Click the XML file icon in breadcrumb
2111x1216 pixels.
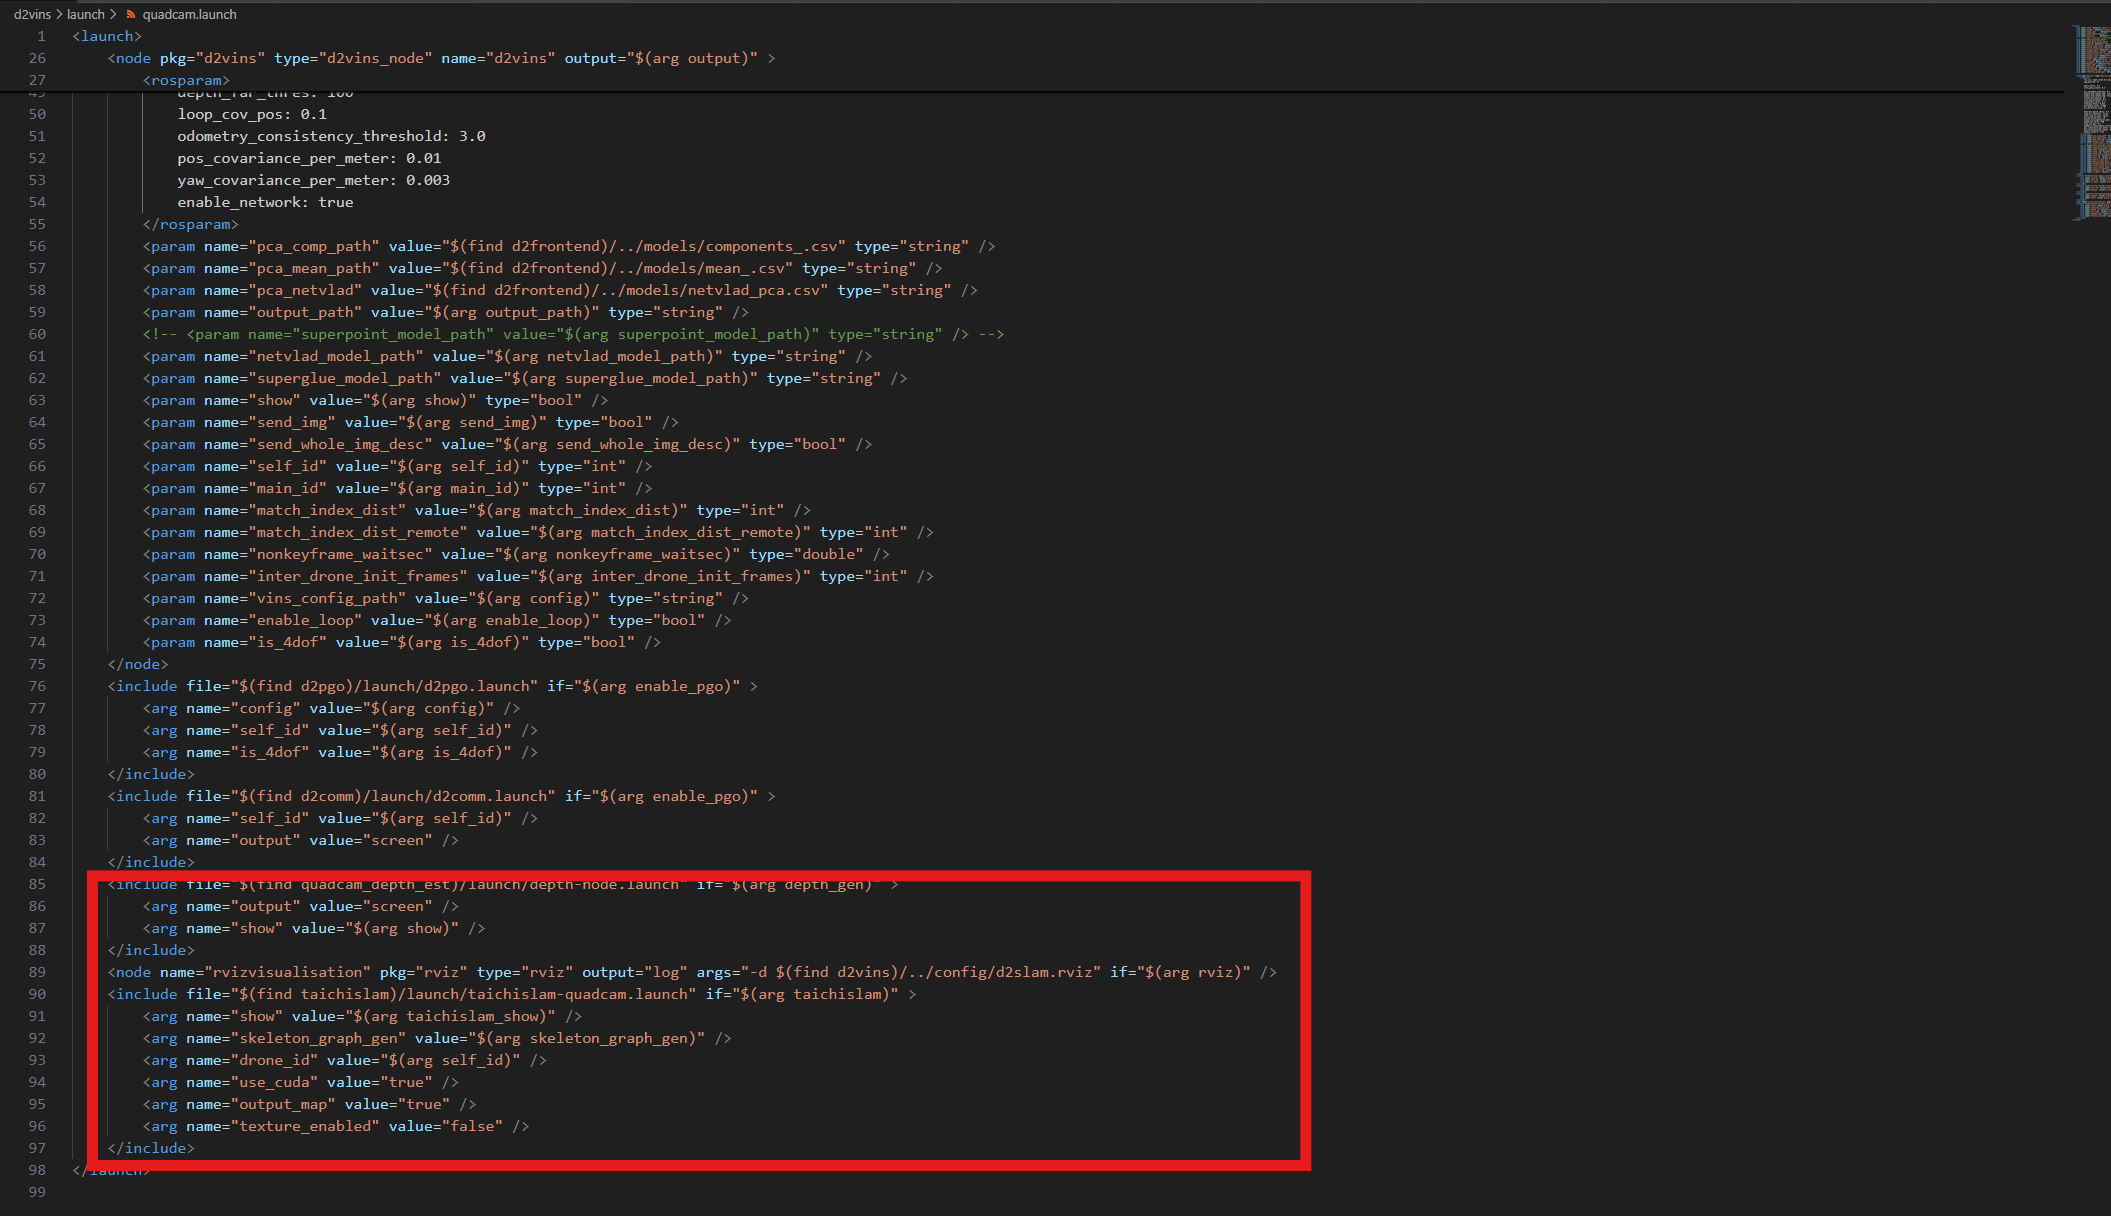coord(130,14)
